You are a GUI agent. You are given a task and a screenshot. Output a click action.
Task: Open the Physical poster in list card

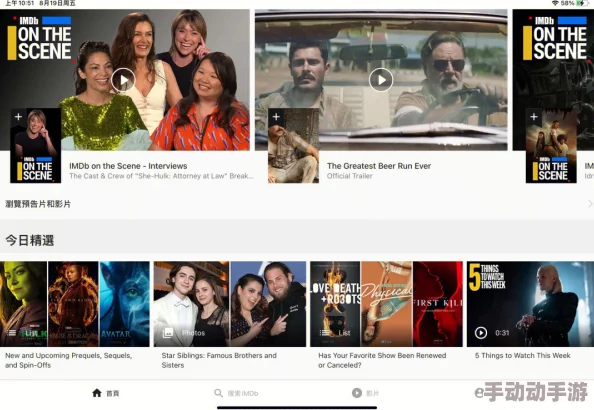click(x=386, y=304)
